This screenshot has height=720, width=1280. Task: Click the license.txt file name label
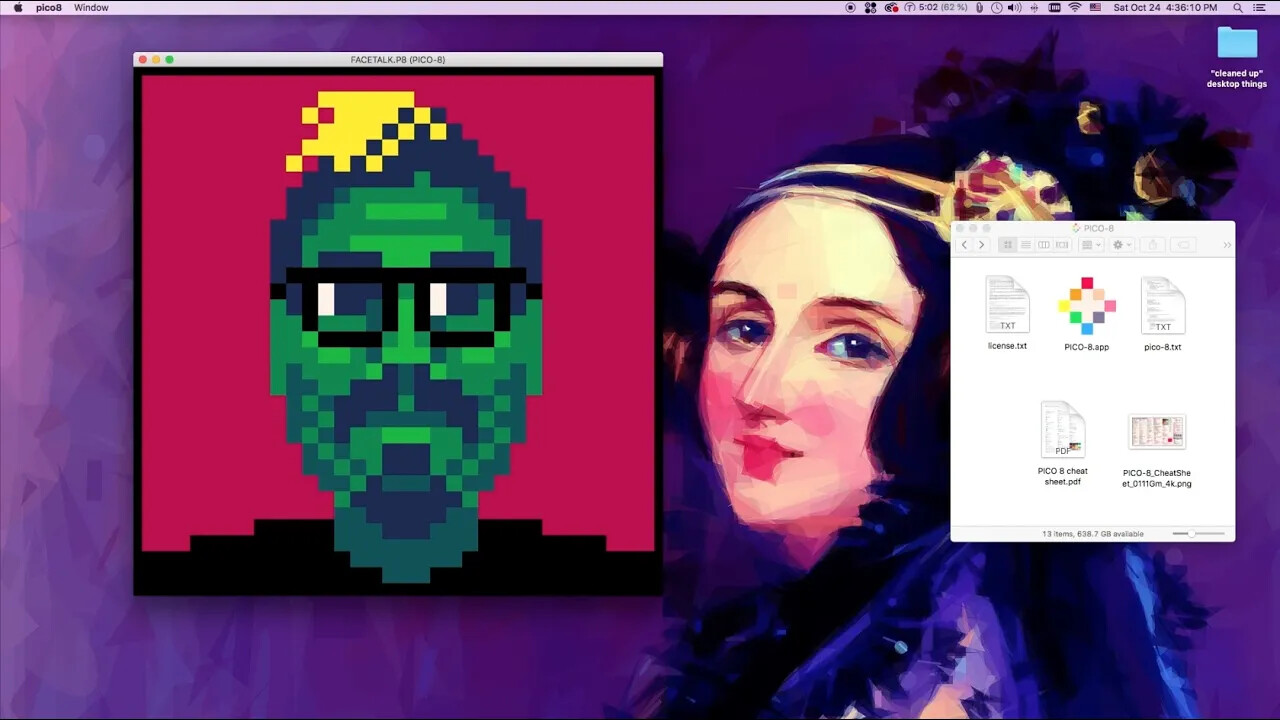click(1007, 346)
